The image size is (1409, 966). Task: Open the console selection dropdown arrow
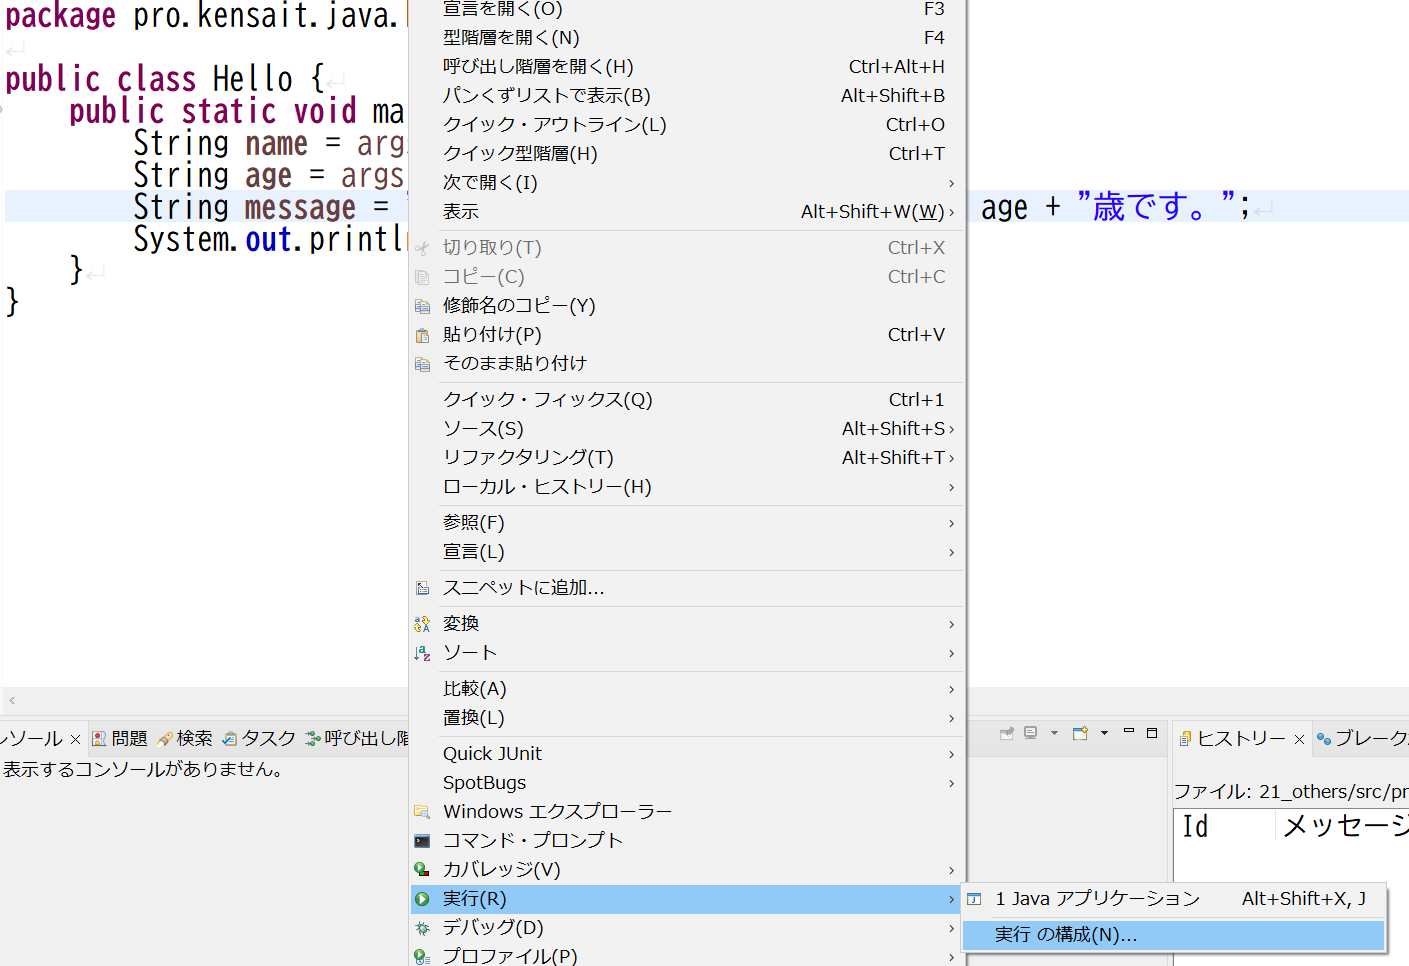[1054, 733]
